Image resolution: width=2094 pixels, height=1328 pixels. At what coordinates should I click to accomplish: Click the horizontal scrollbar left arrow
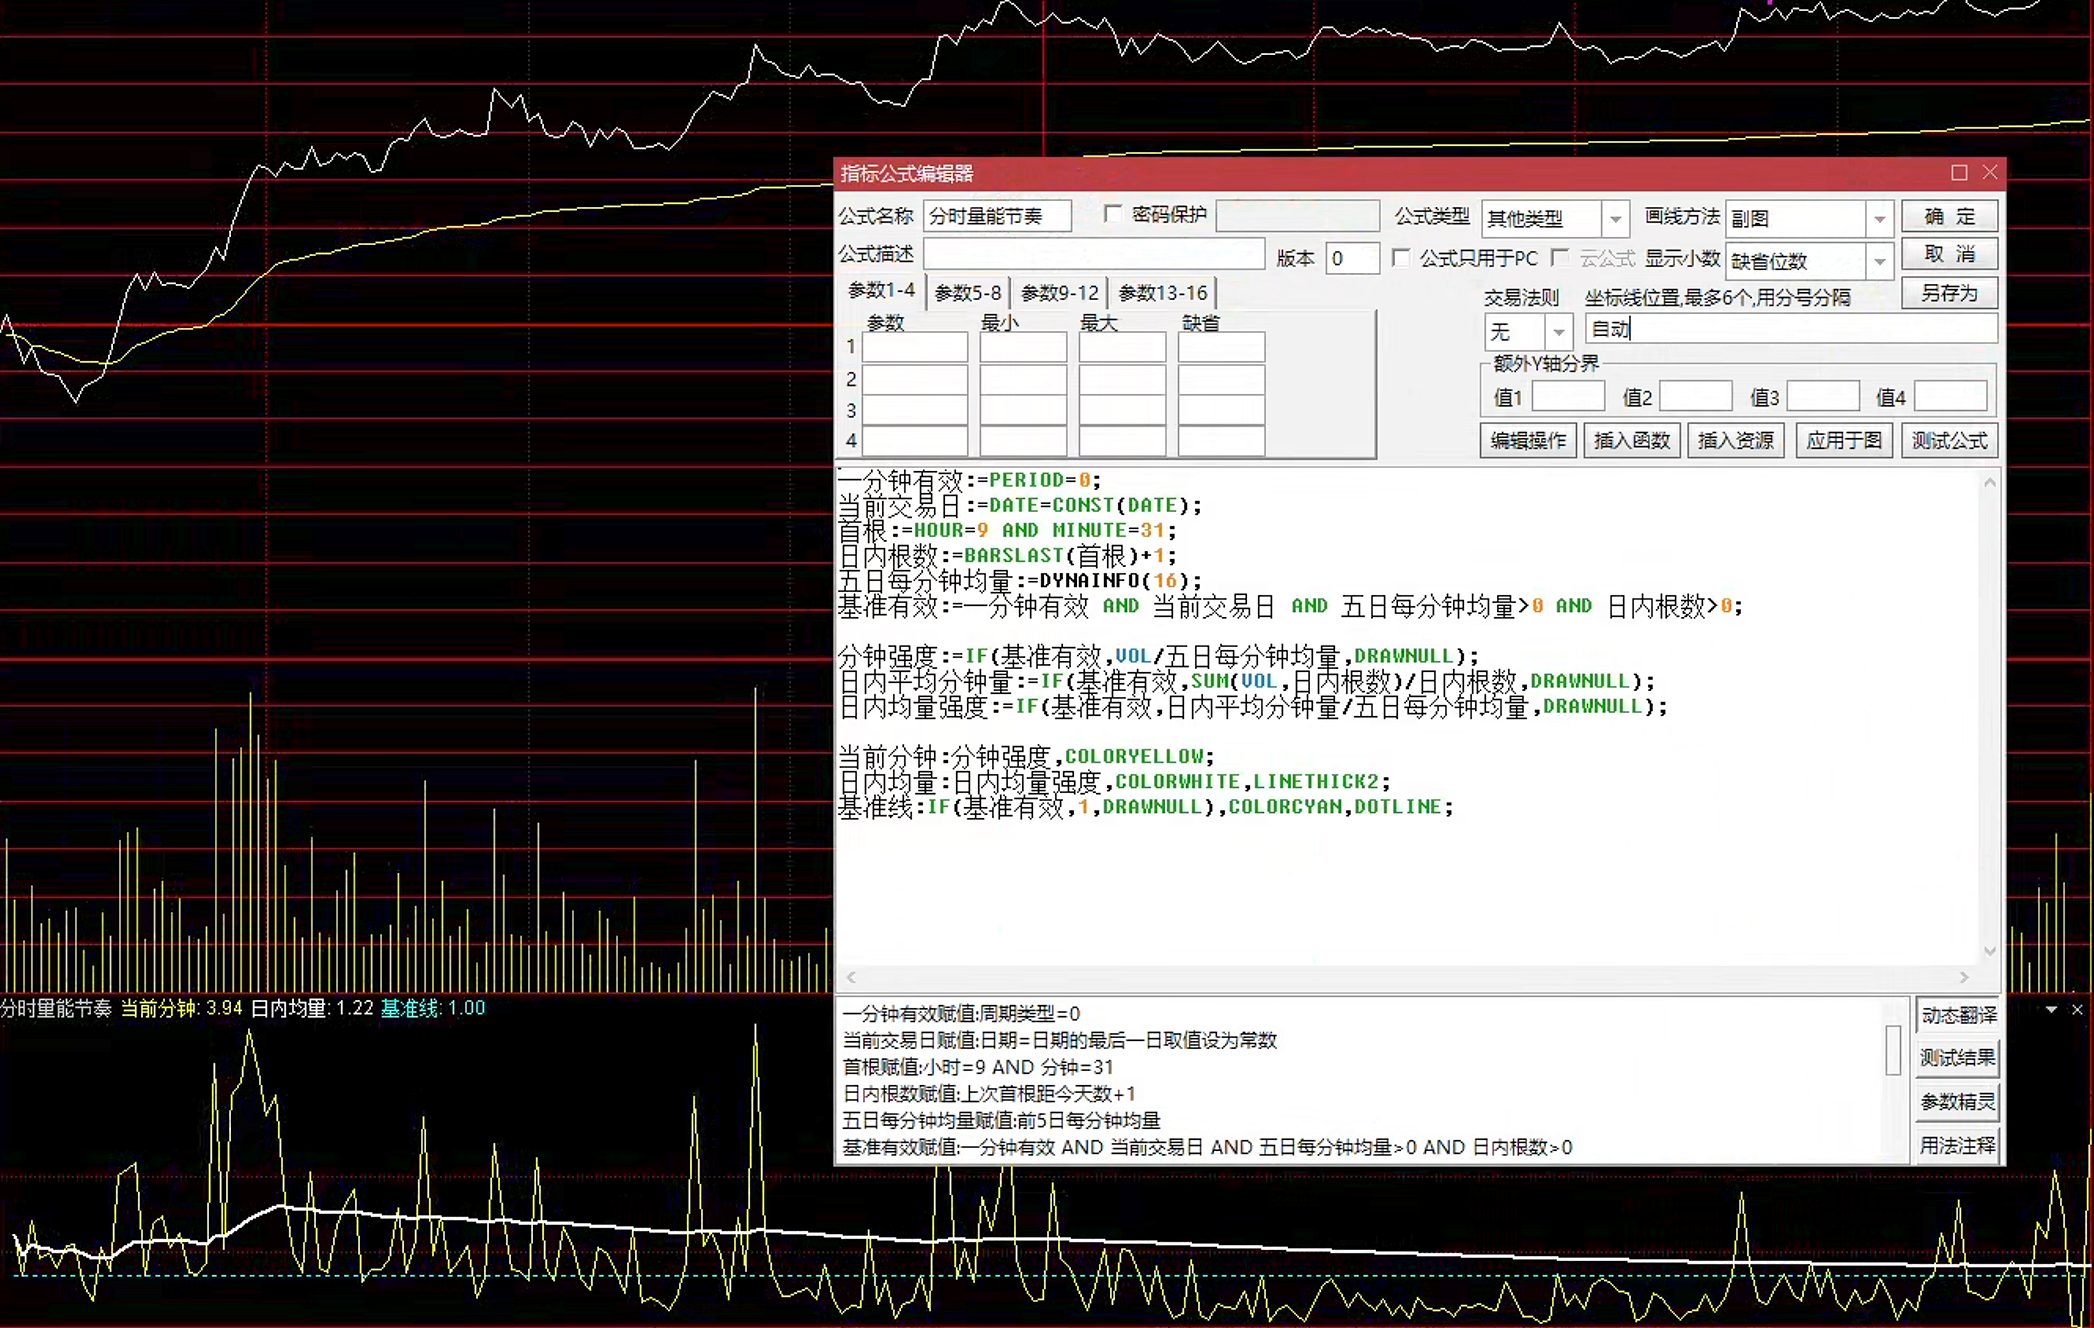pyautogui.click(x=851, y=977)
